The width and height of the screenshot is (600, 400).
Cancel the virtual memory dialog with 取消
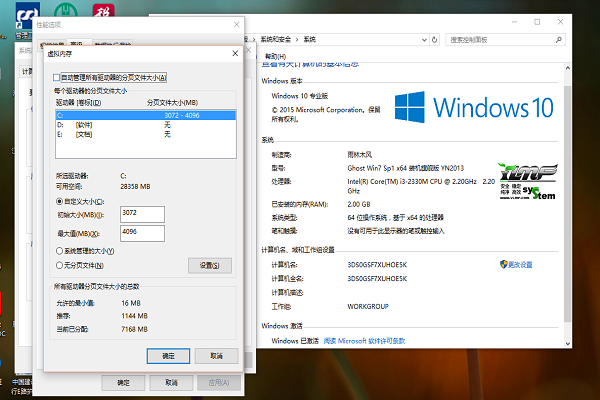(217, 356)
